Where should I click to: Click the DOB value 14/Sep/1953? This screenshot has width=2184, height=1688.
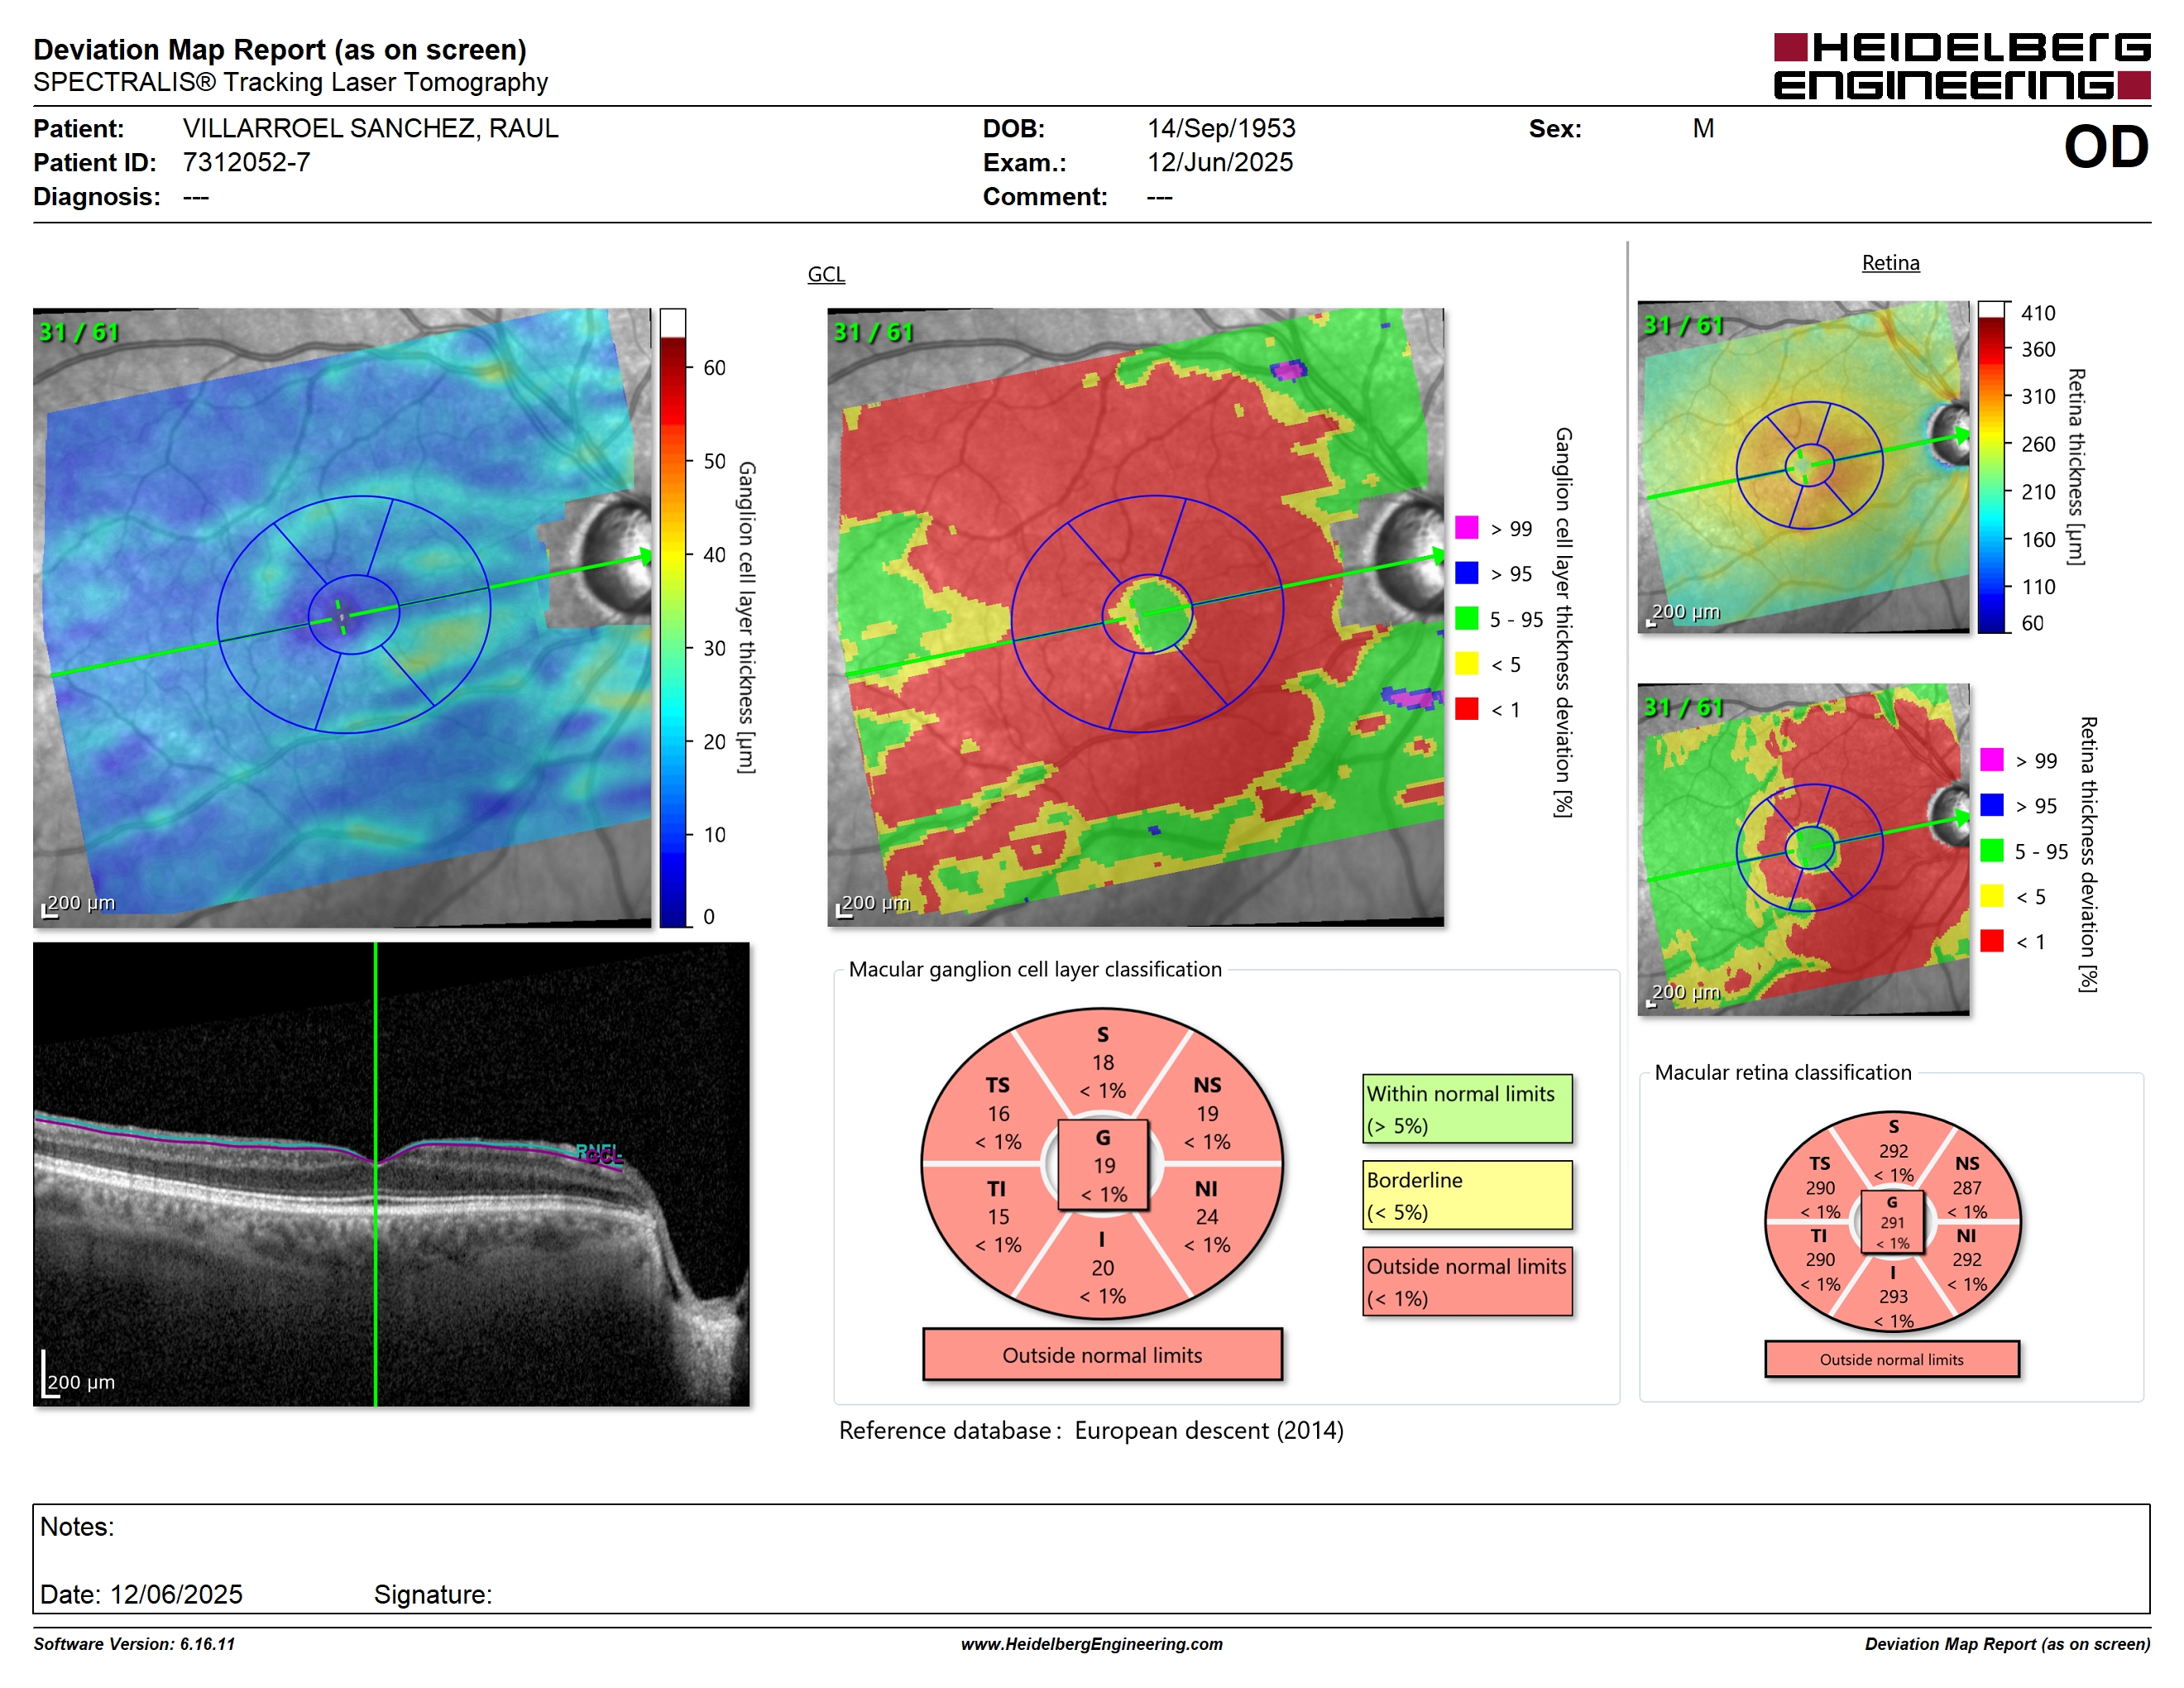1221,129
